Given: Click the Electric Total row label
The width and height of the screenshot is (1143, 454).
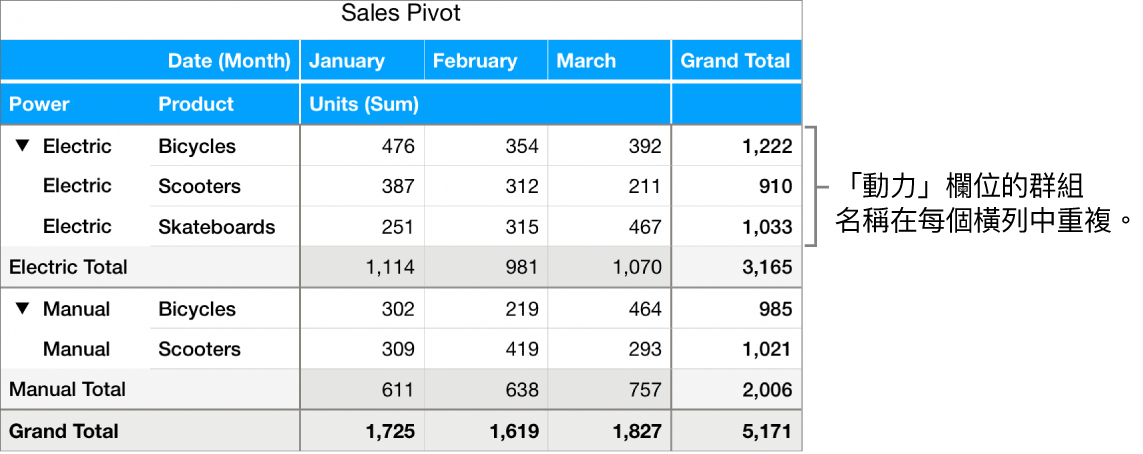Looking at the screenshot, I should (x=68, y=267).
